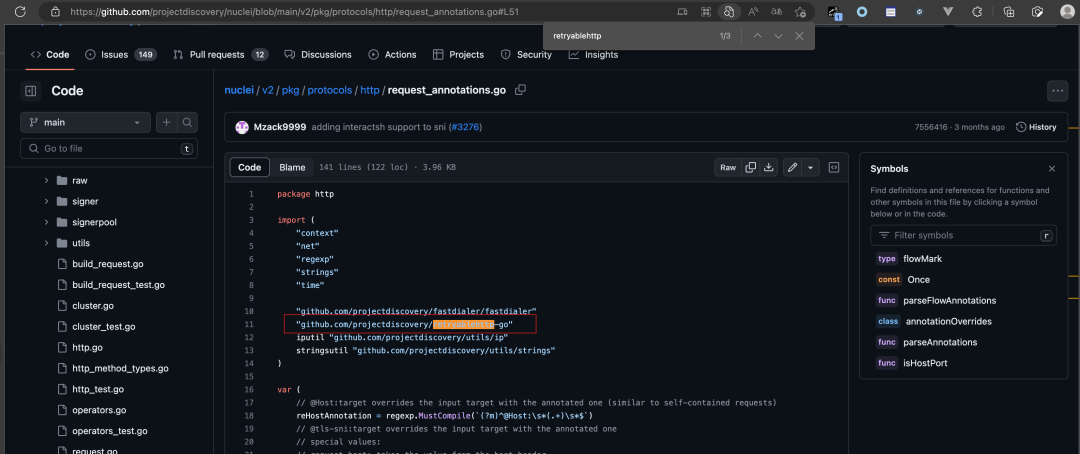Open the Insights tab
The image size is (1080, 454).
coord(594,54)
